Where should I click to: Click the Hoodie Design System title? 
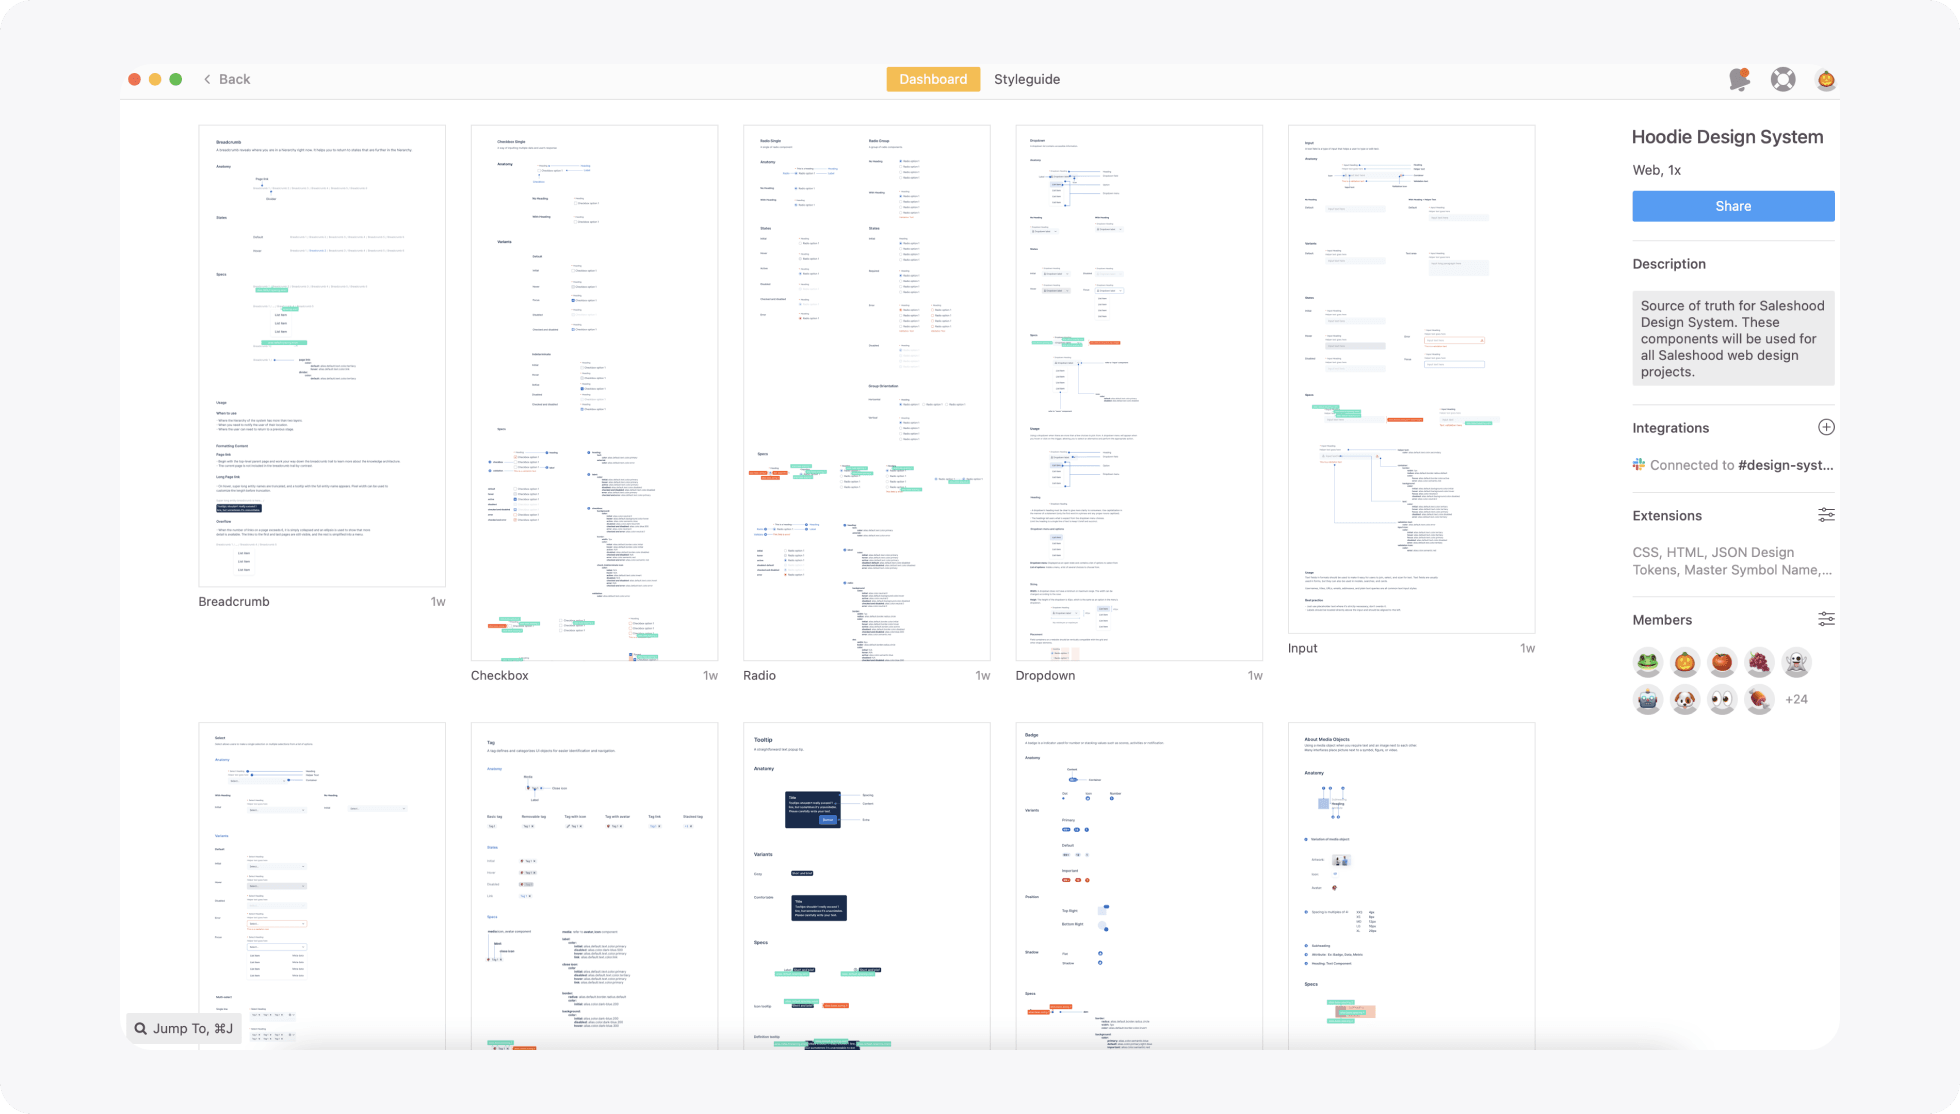point(1727,137)
